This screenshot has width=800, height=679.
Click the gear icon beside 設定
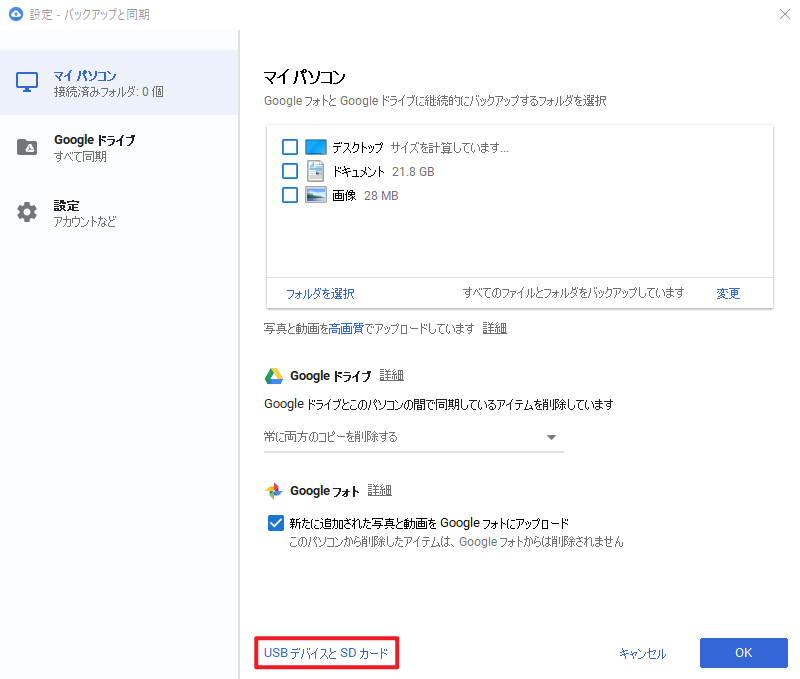coord(27,212)
